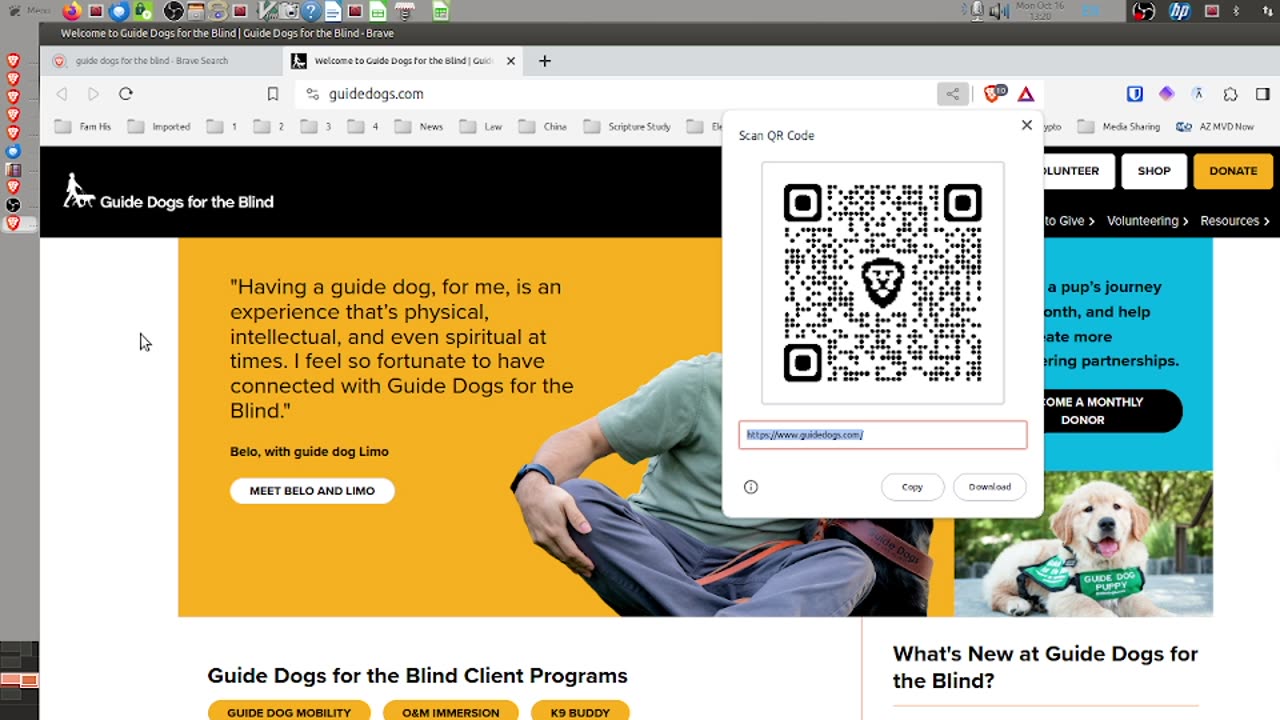Toggle the browser sidebar panel icon
The image size is (1280, 720).
point(1263,94)
